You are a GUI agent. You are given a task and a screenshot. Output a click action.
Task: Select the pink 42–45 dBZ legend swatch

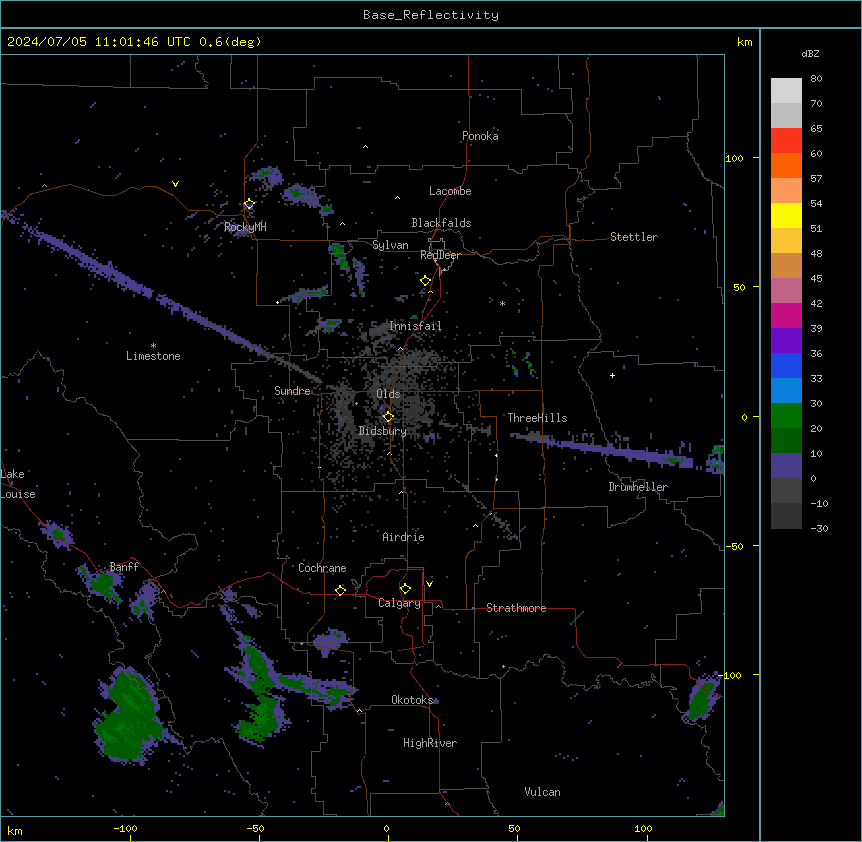[x=786, y=291]
